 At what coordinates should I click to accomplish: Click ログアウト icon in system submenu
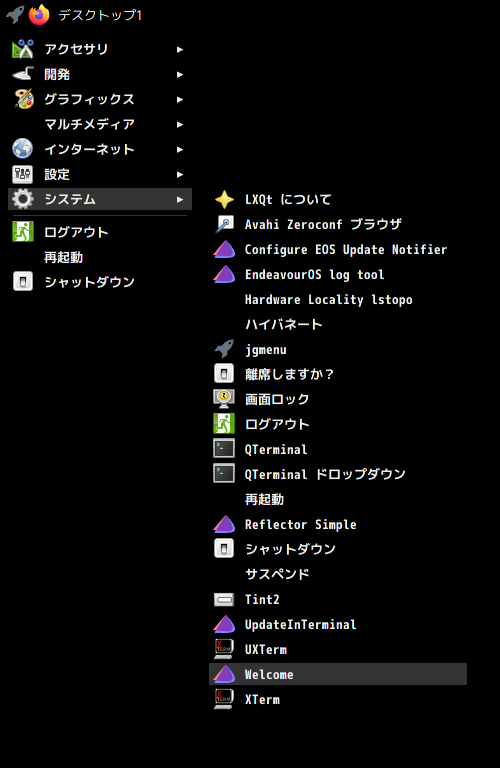pyautogui.click(x=224, y=424)
